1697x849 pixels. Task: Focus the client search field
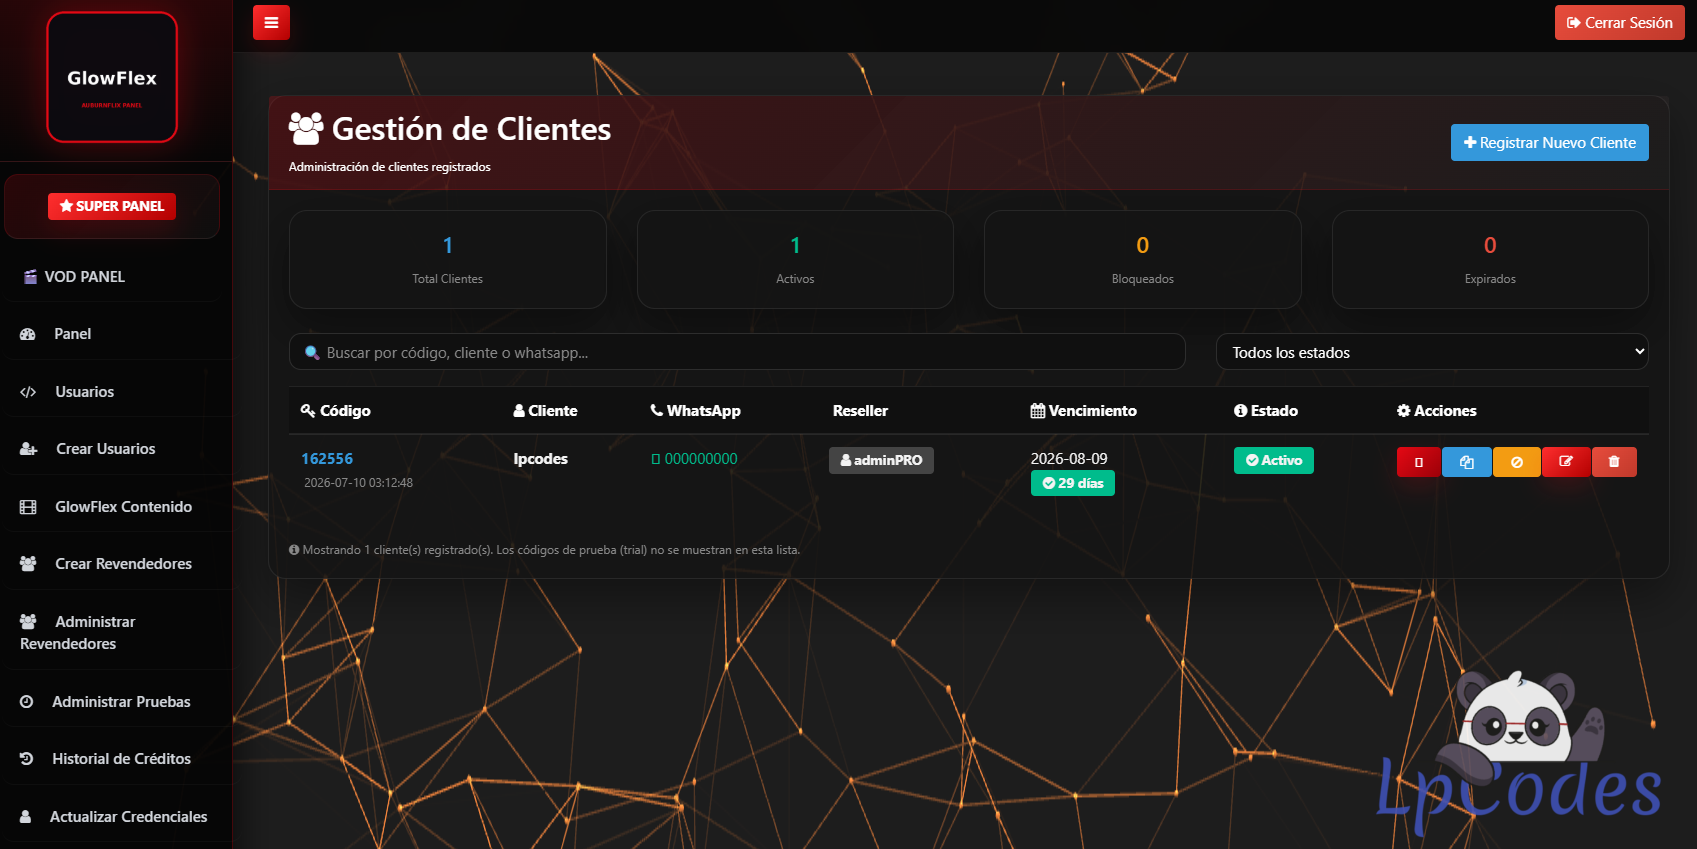click(737, 352)
